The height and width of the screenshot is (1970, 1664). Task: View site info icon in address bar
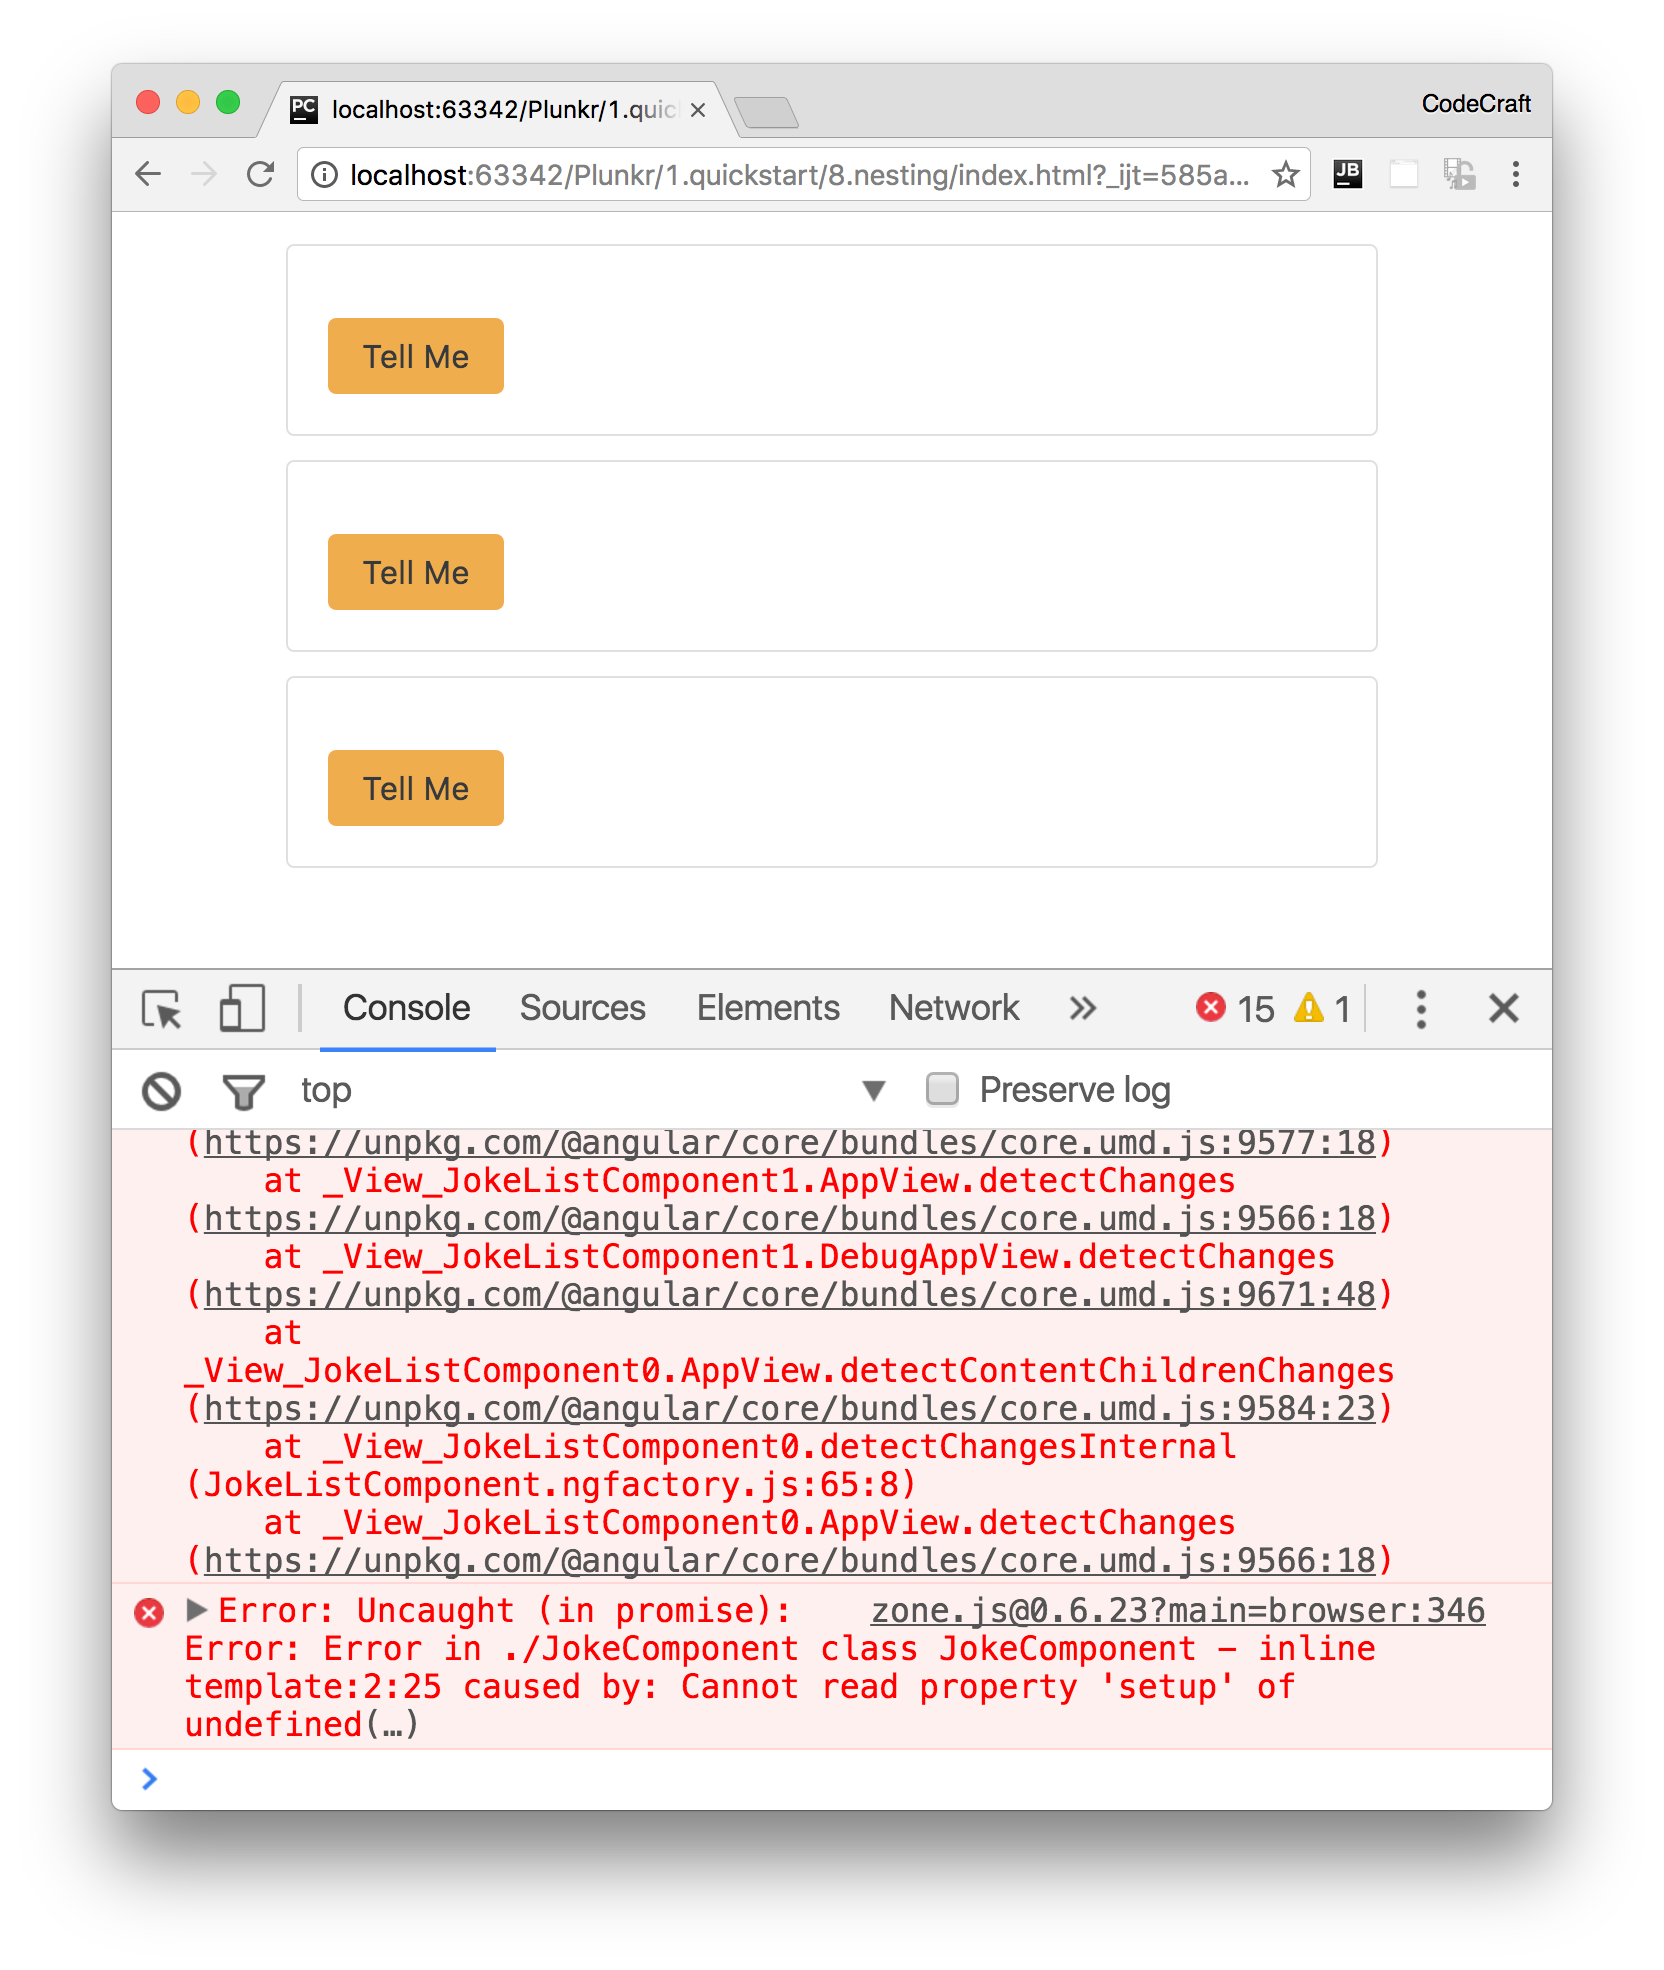[x=324, y=175]
